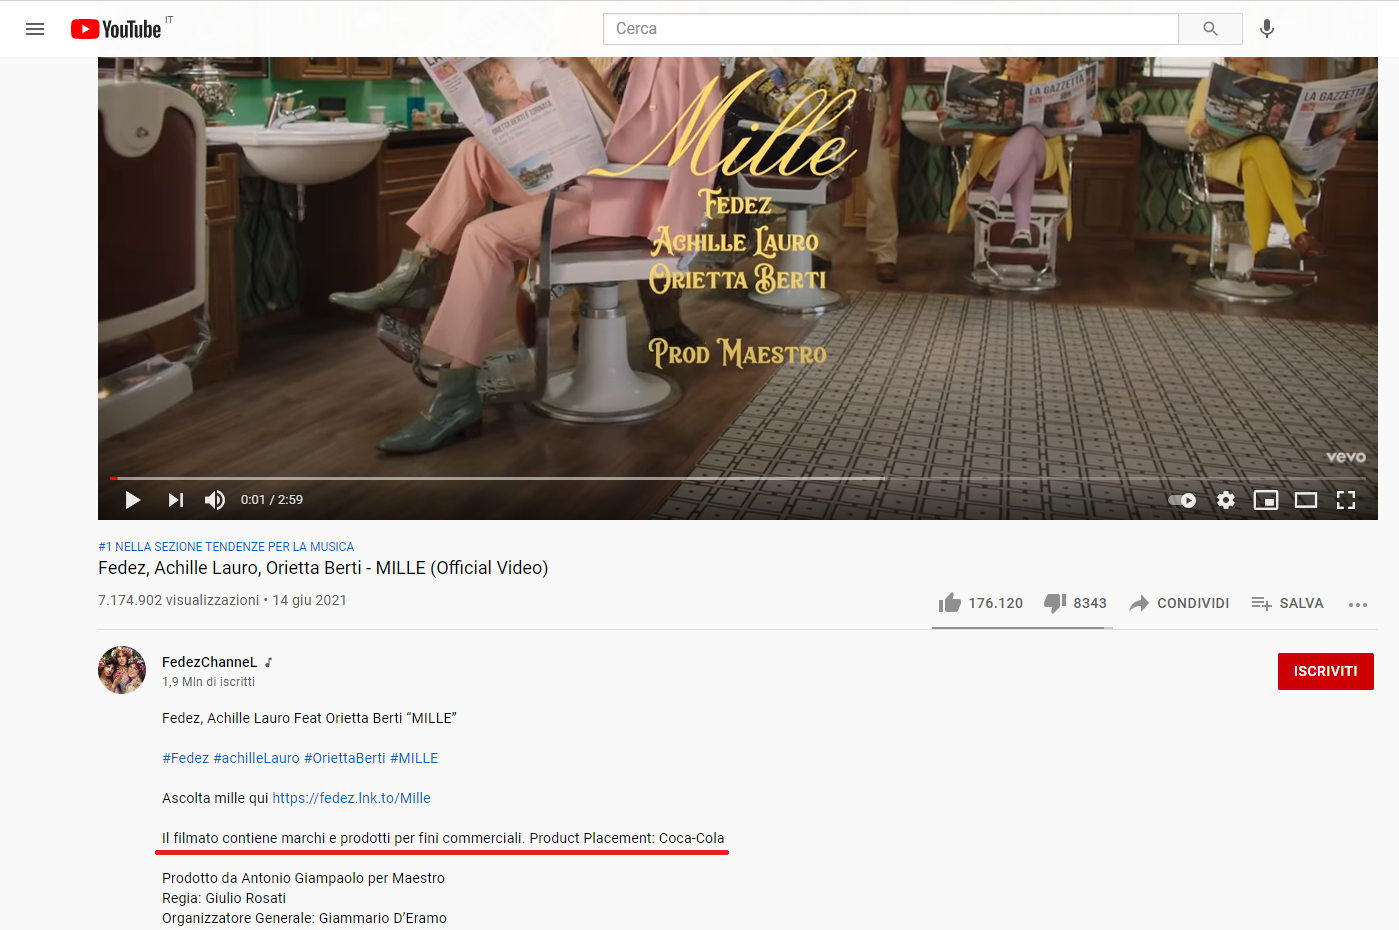The width and height of the screenshot is (1399, 930).
Task: Open the #achilleLauro hashtag
Action: tap(256, 758)
